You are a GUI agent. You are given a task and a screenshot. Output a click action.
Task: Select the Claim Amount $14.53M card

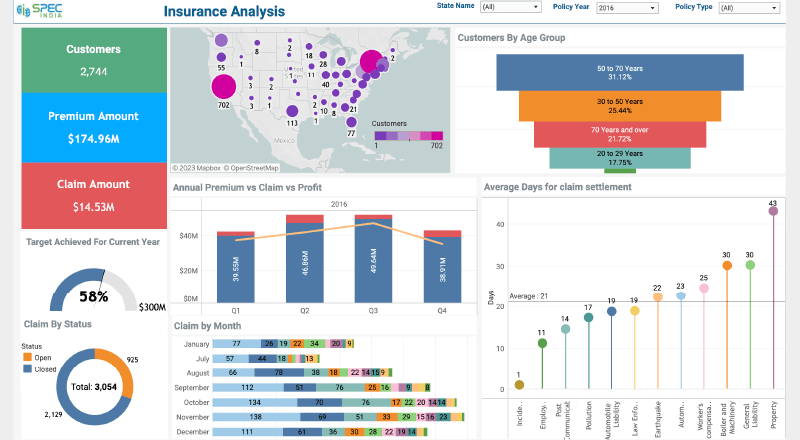pyautogui.click(x=94, y=195)
